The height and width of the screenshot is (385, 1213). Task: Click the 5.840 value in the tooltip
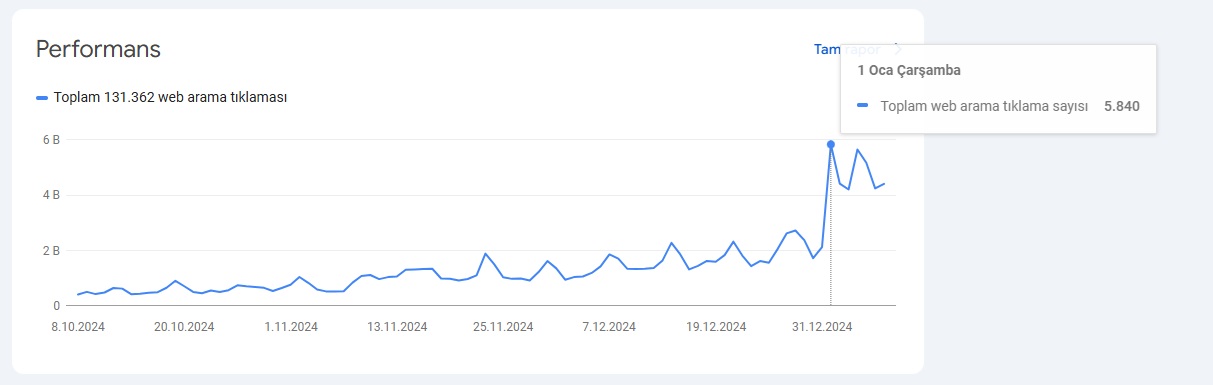coord(1122,106)
